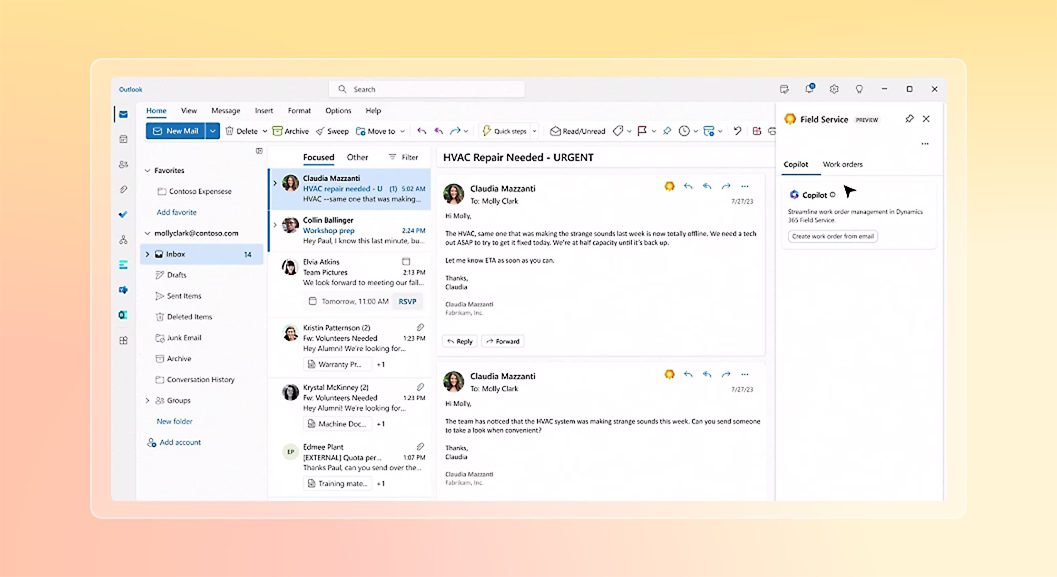Click the Forward button below first message
Viewport: 1057px width, 577px height.
pyautogui.click(x=504, y=341)
